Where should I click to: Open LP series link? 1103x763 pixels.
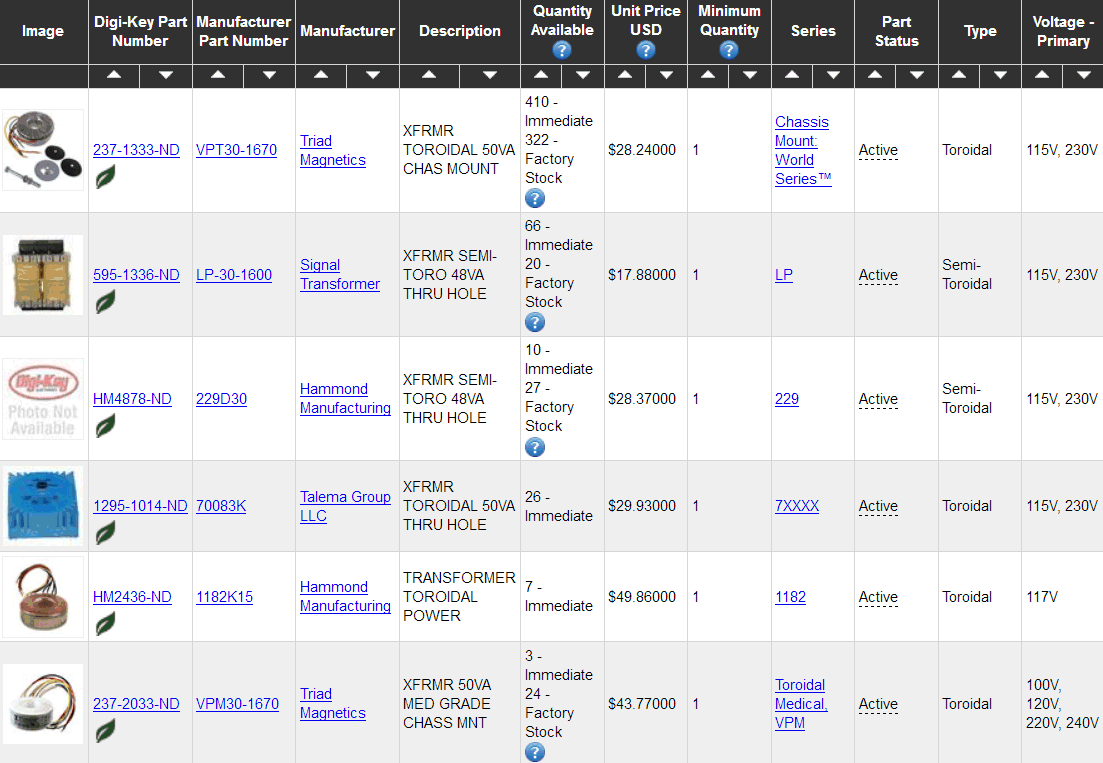(x=784, y=275)
